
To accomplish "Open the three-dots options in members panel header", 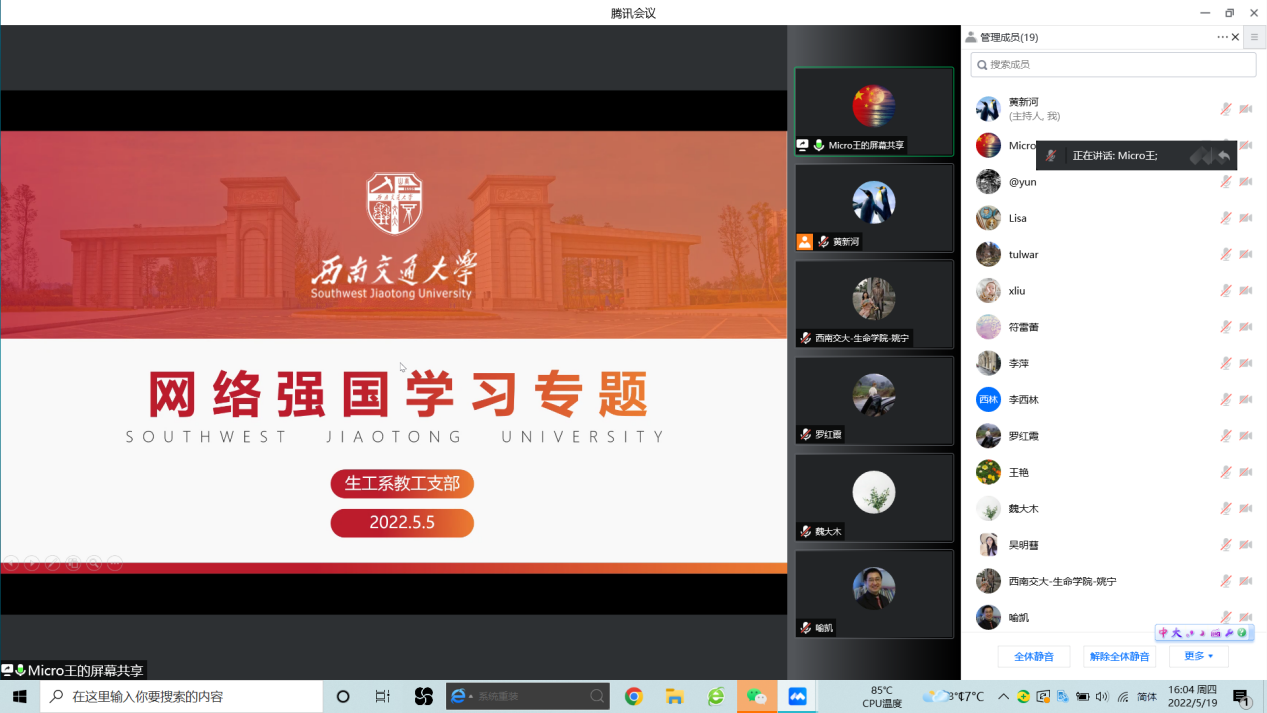I will 1222,37.
